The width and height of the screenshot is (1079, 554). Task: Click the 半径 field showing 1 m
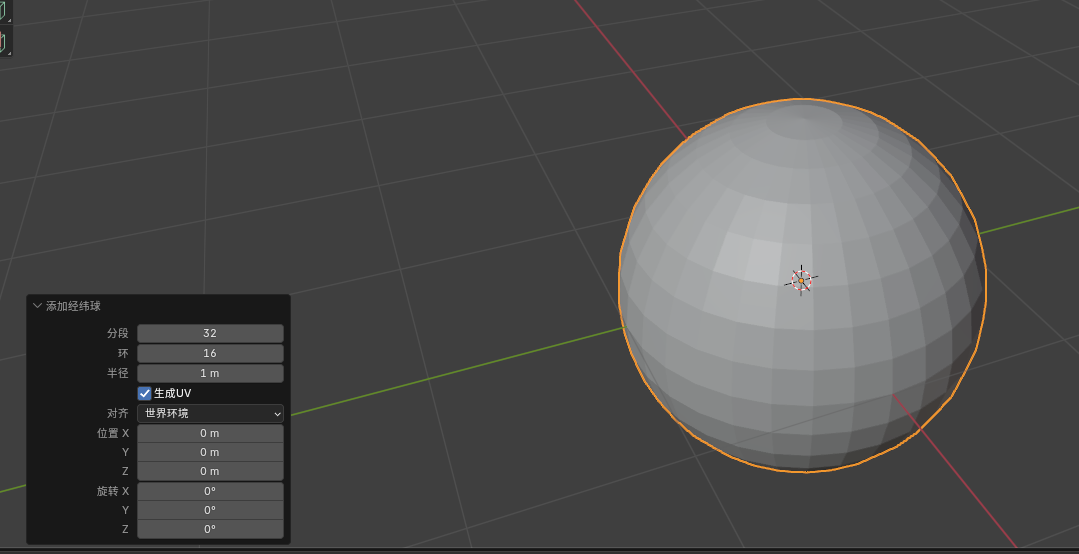(x=210, y=373)
